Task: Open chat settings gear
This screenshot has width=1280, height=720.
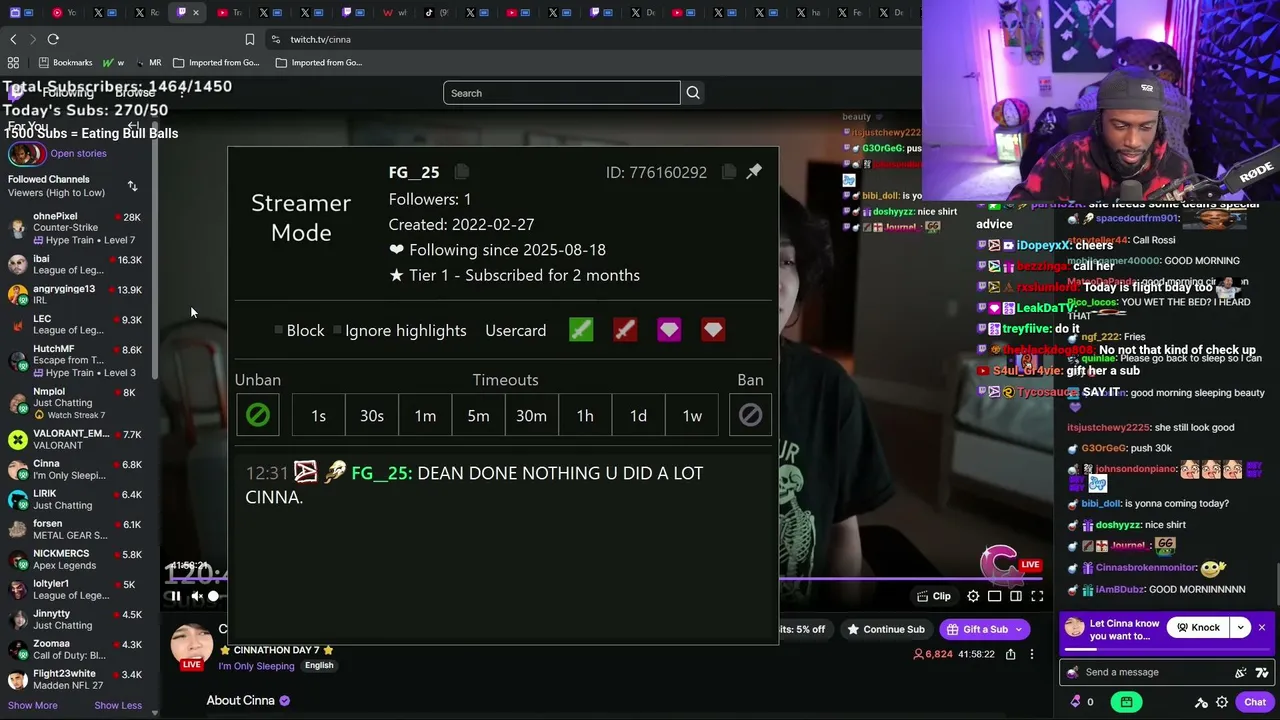Action: 1221,702
